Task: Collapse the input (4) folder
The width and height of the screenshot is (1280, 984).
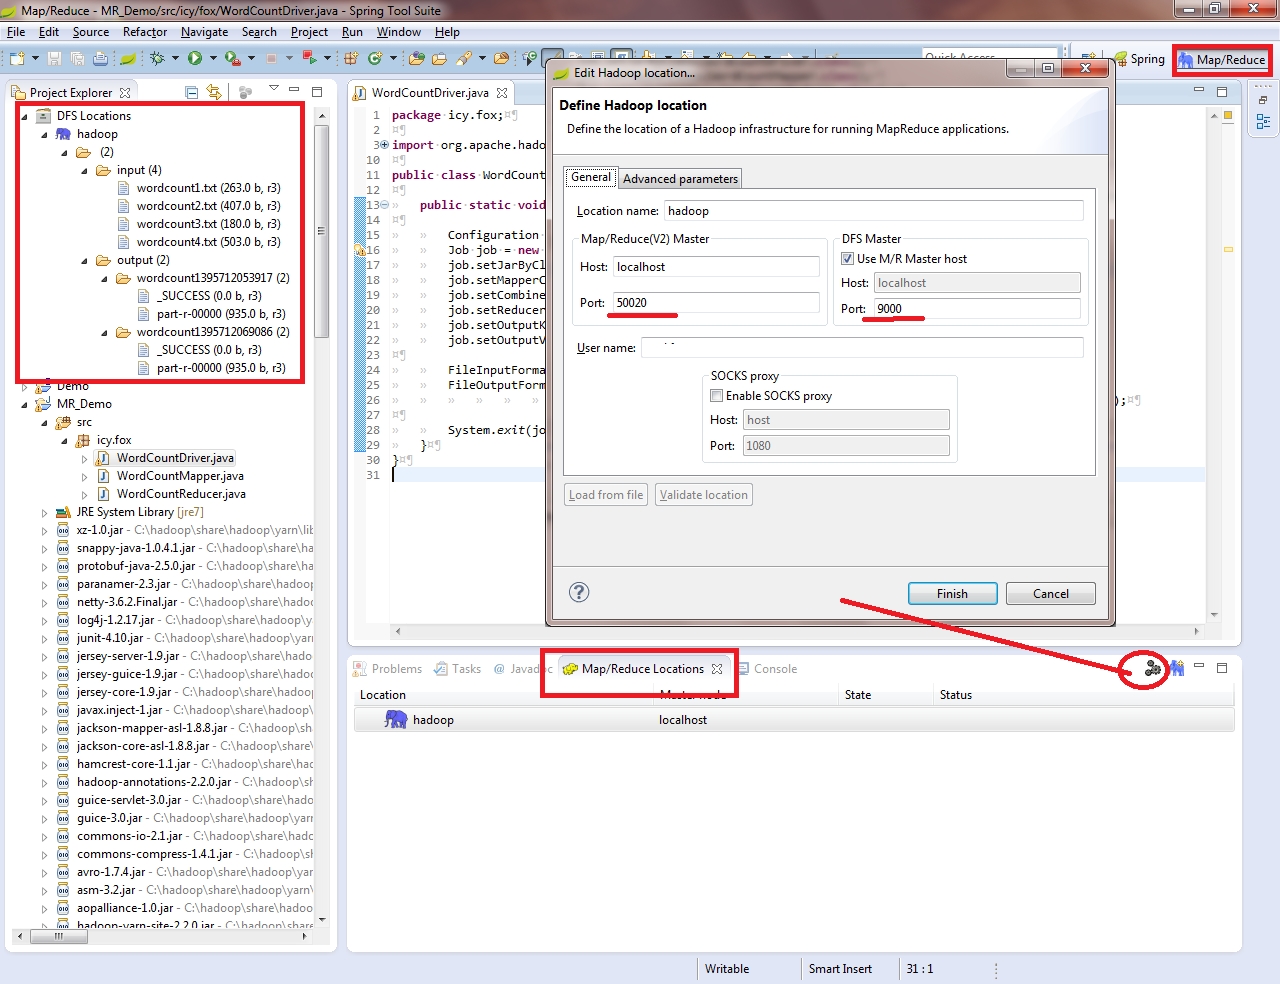Action: click(85, 171)
